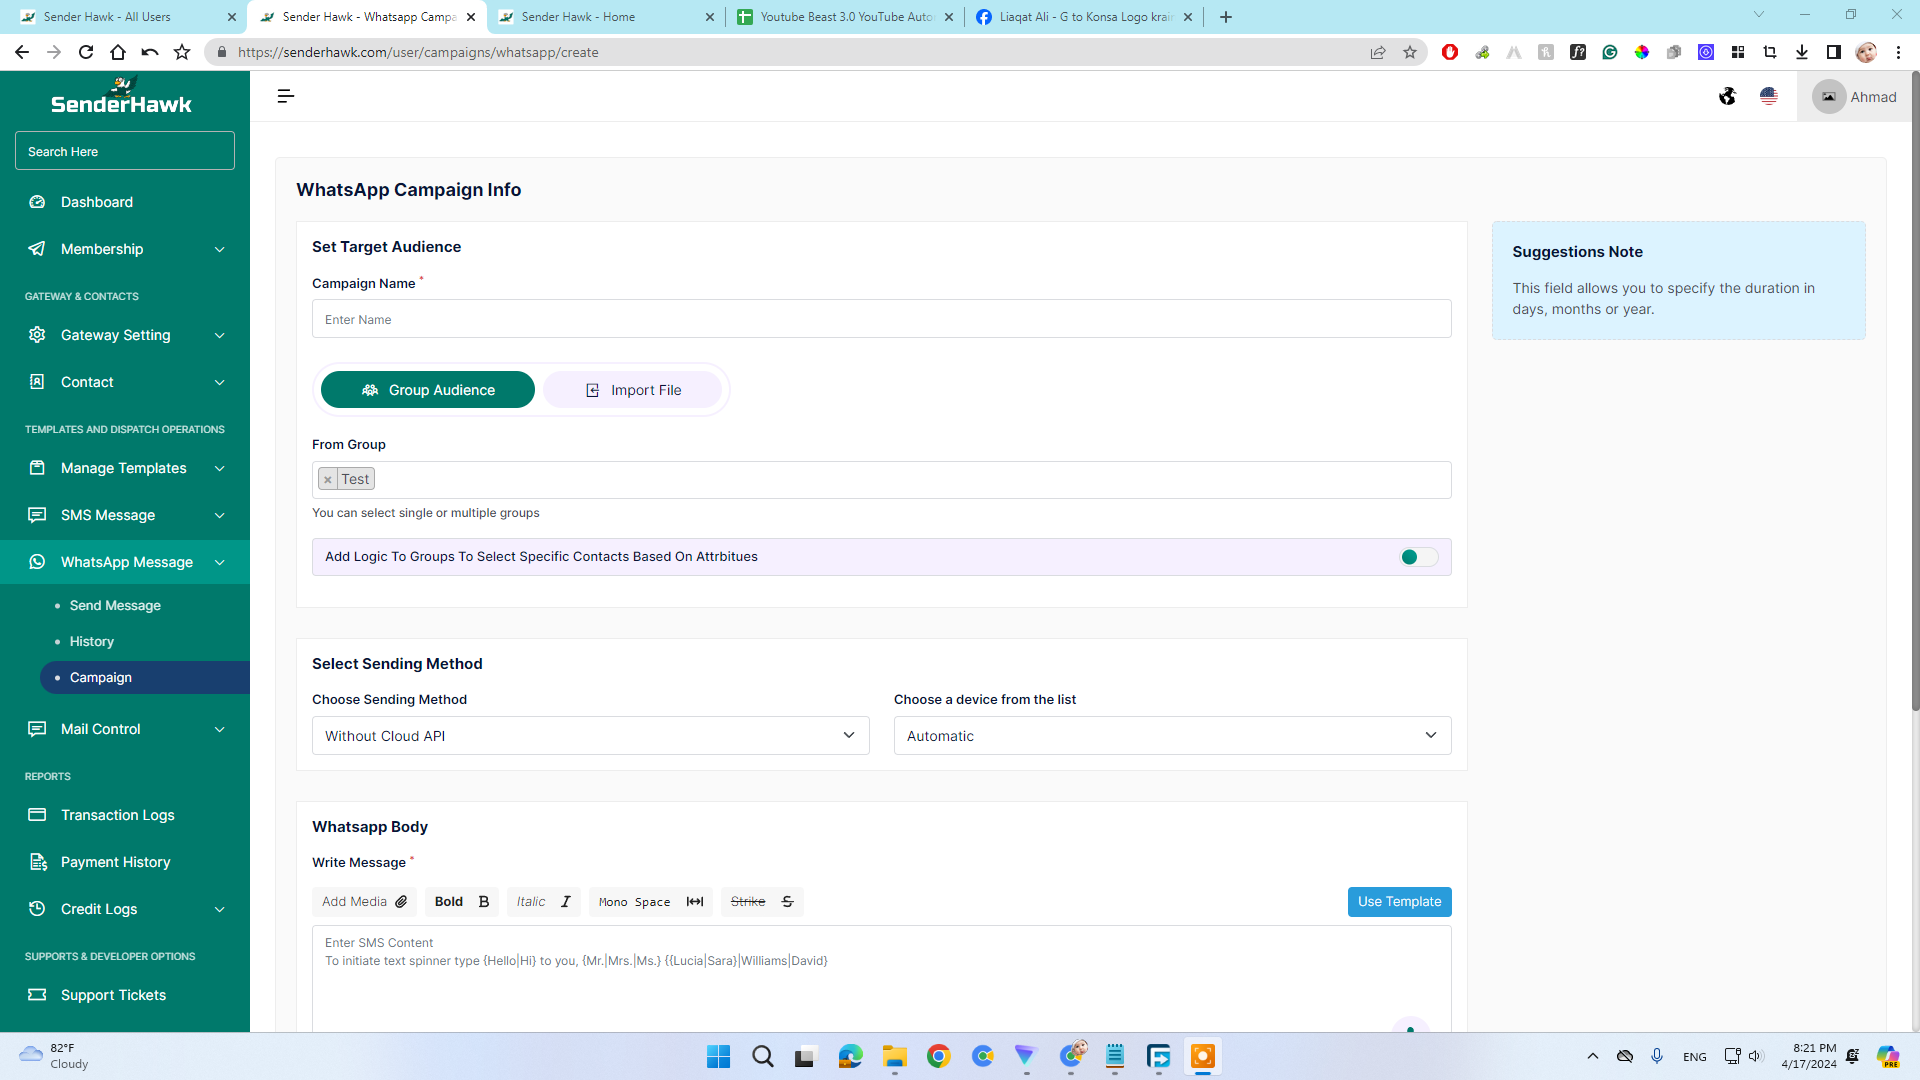
Task: Click the browser address bar URL
Action: [x=418, y=52]
